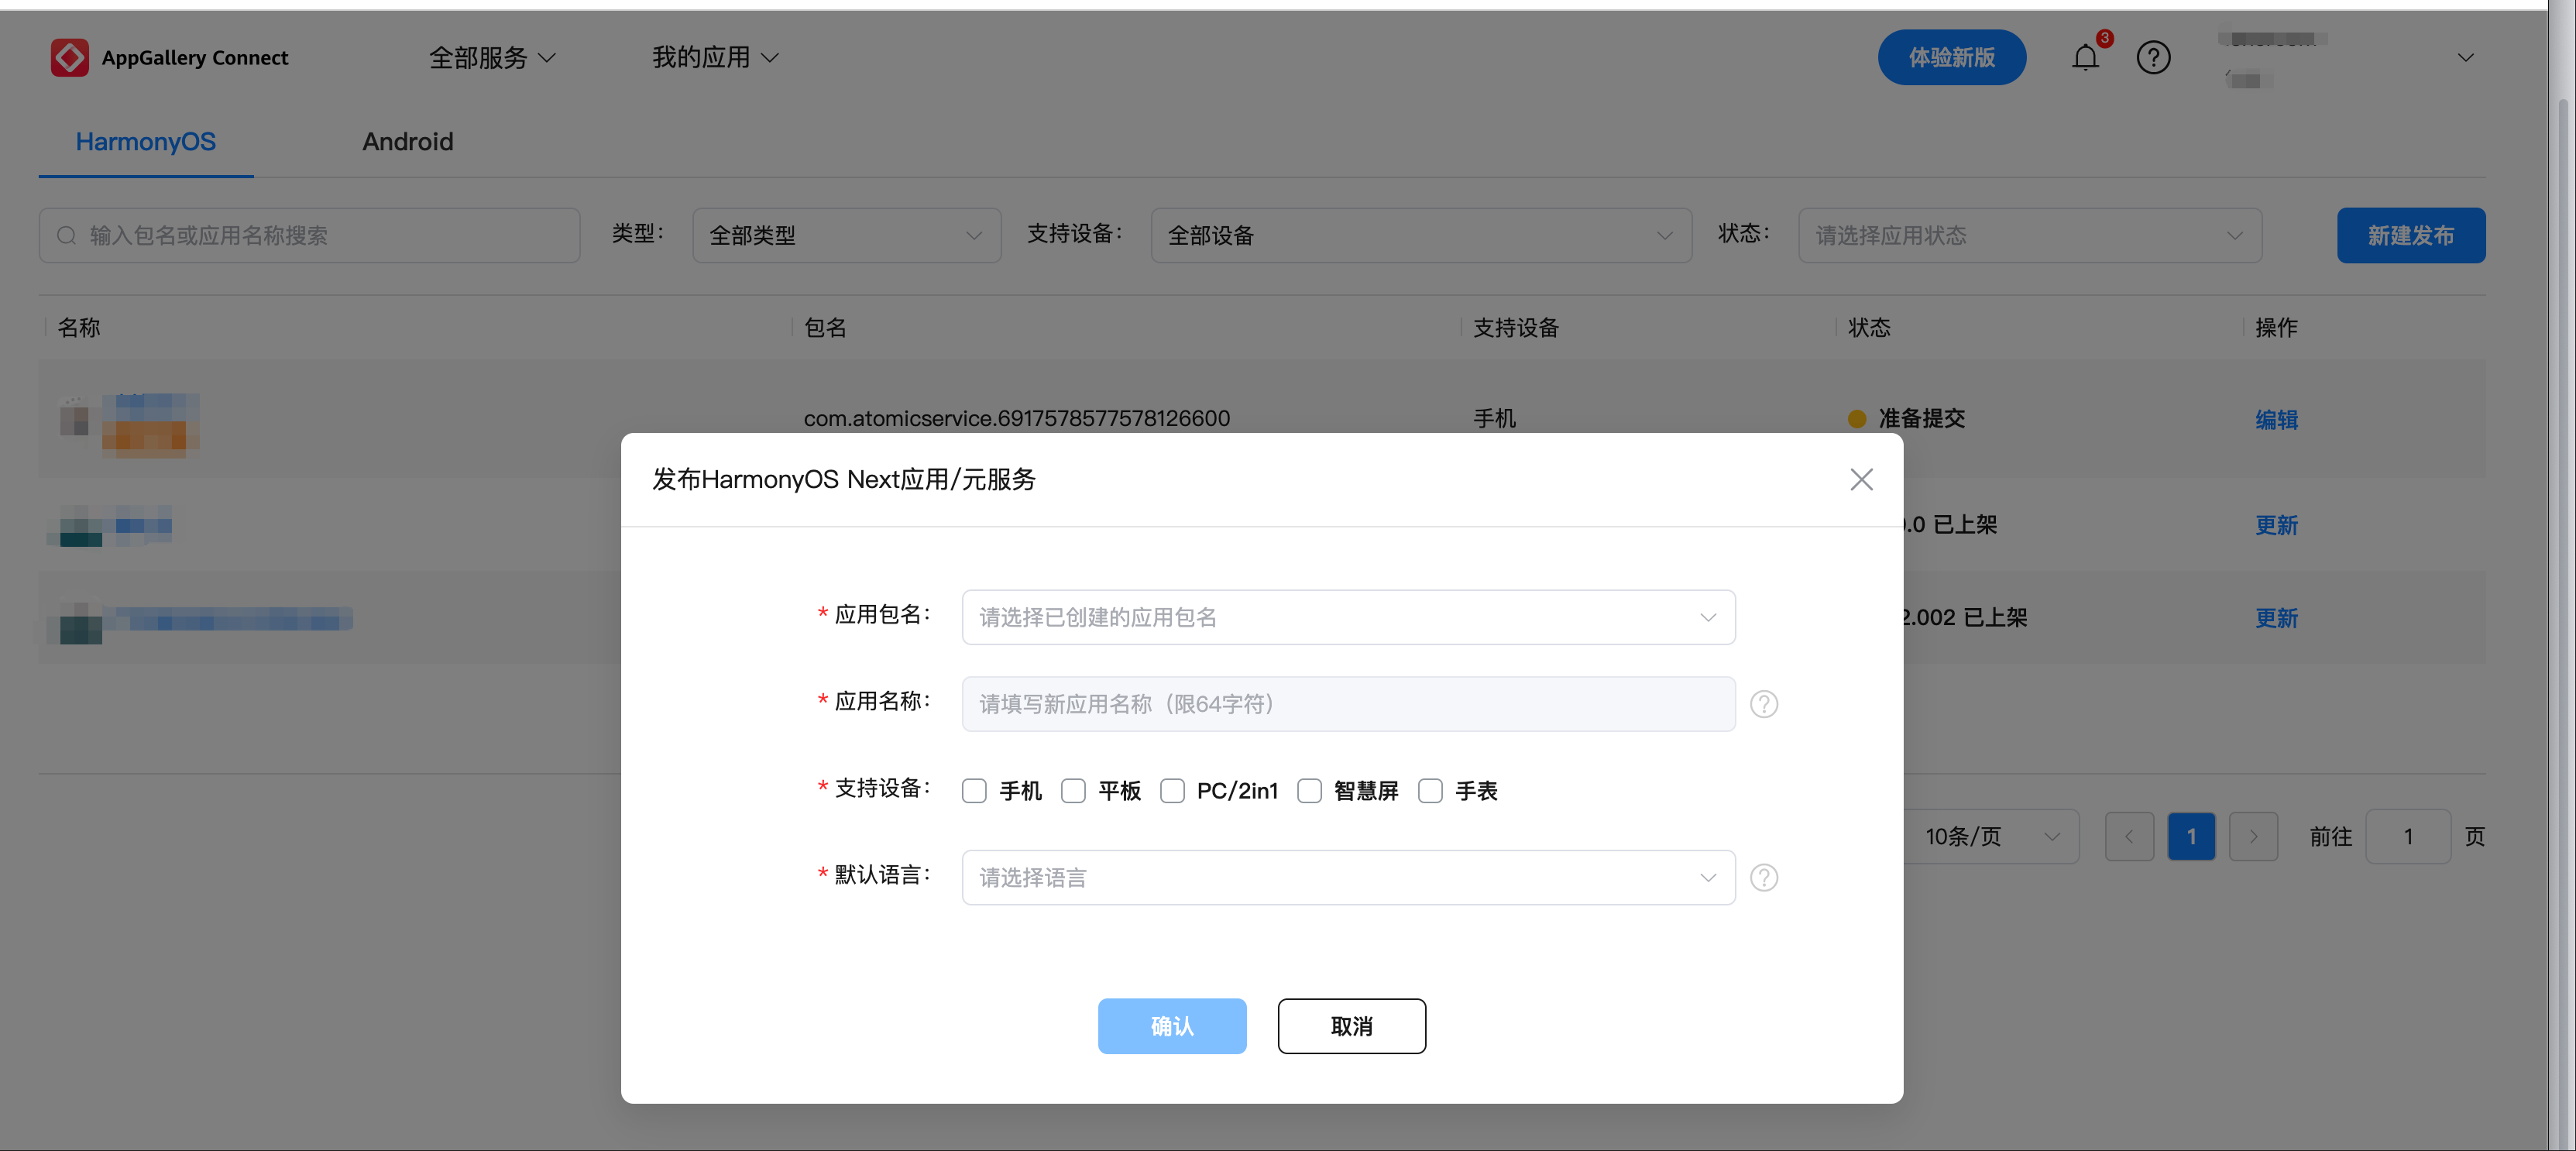Close the publish dialog with X icon

click(1860, 480)
